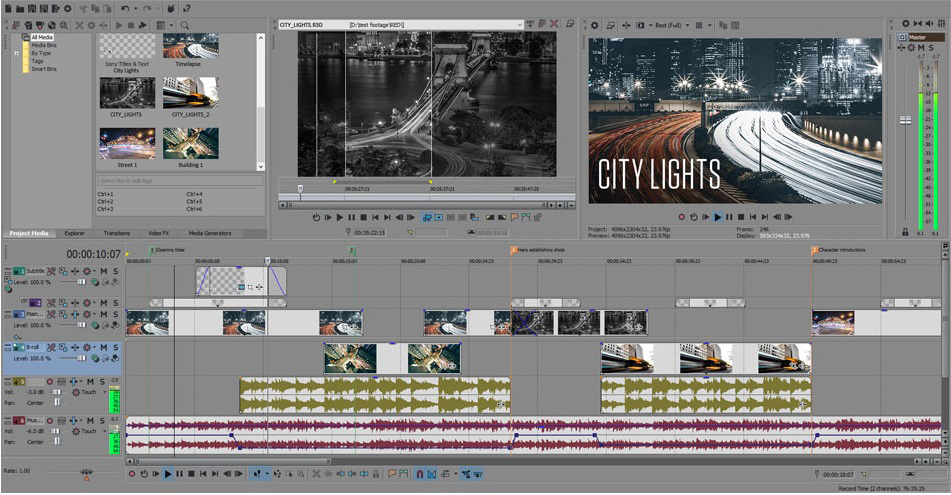Toggle auto crossfades icon in timeline toolbar
The width and height of the screenshot is (951, 495).
[x=431, y=474]
